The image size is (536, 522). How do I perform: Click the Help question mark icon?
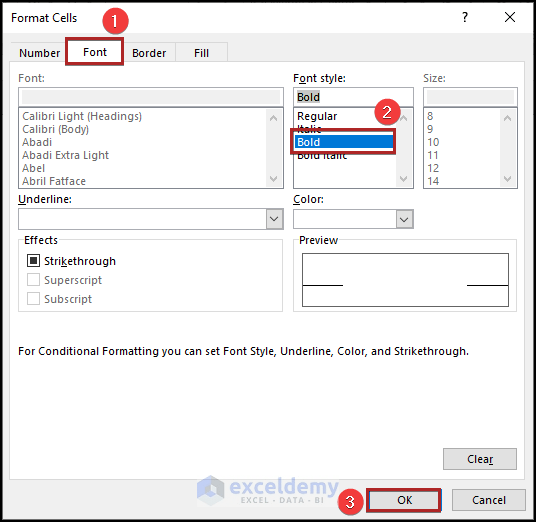[x=465, y=17]
